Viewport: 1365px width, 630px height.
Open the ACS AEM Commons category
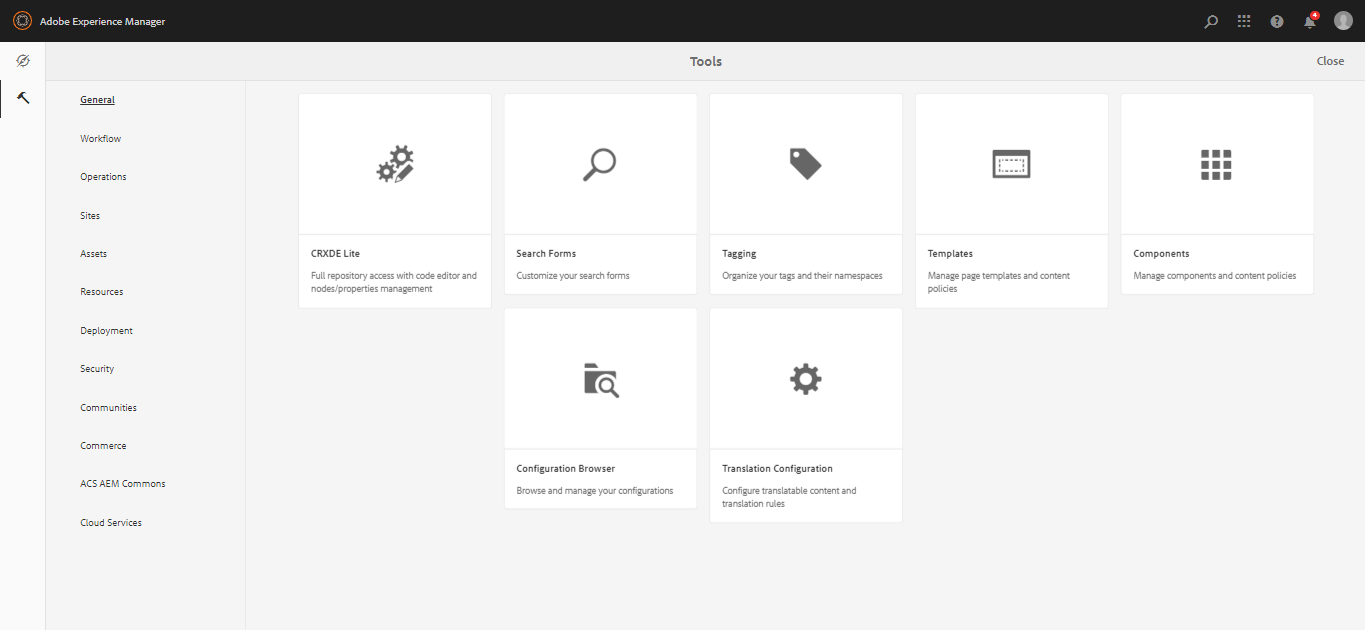123,484
